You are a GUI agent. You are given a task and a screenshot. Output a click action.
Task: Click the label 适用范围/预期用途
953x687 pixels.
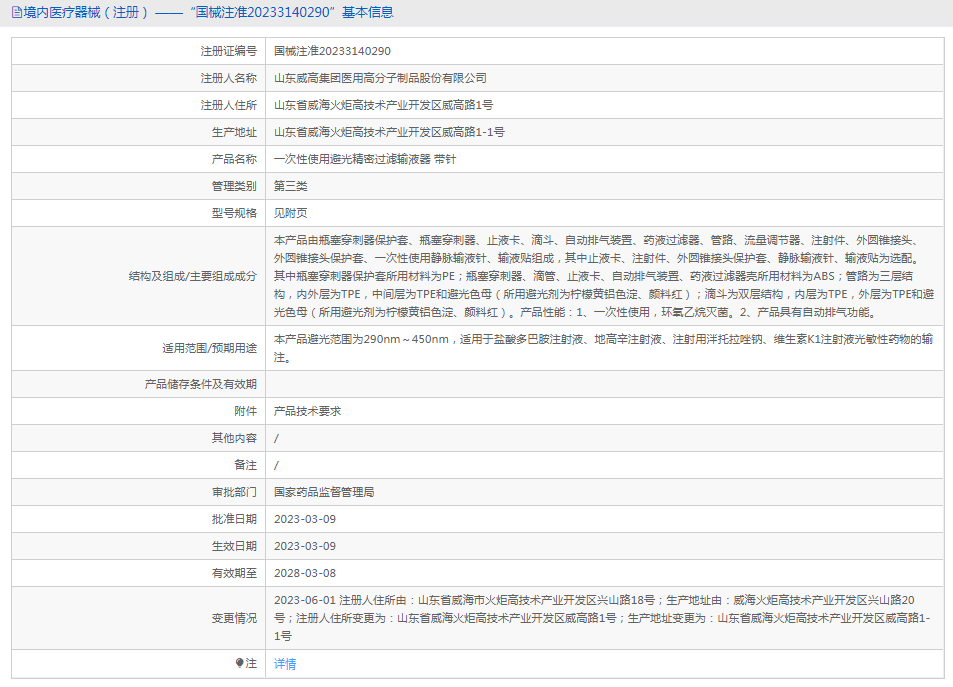(x=210, y=348)
